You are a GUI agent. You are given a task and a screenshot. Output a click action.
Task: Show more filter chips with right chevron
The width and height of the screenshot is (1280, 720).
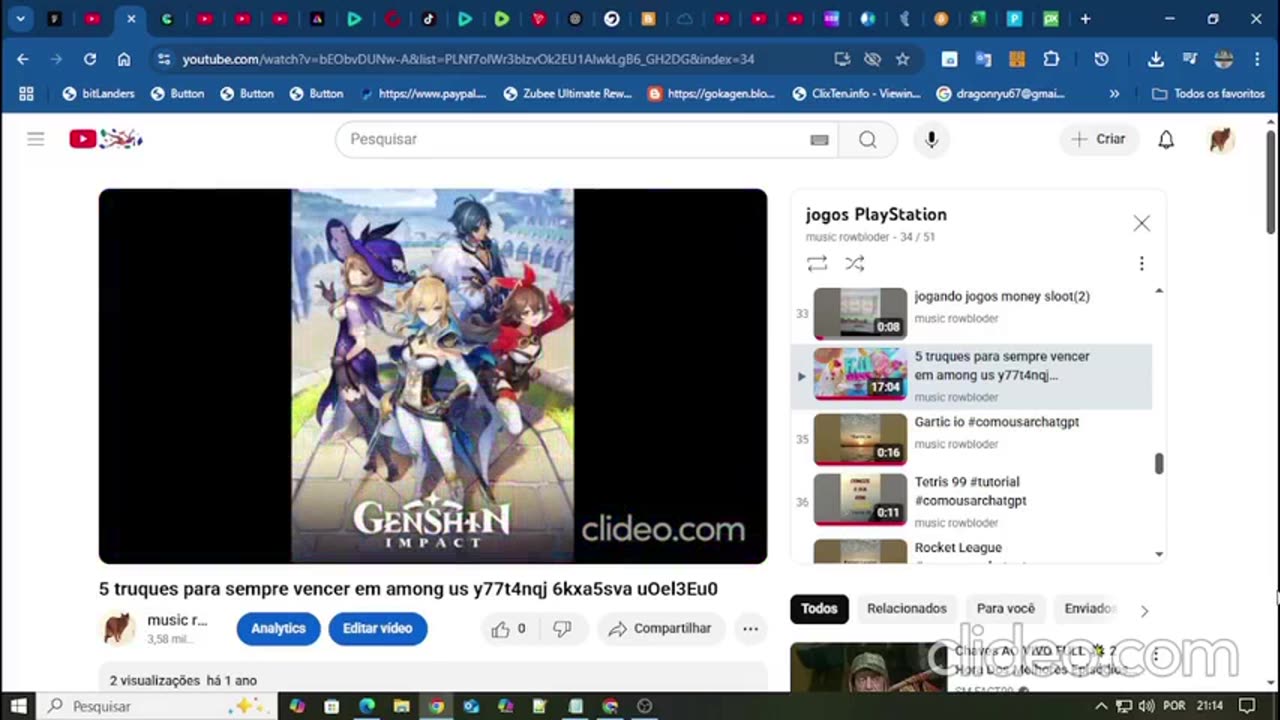(x=1144, y=610)
